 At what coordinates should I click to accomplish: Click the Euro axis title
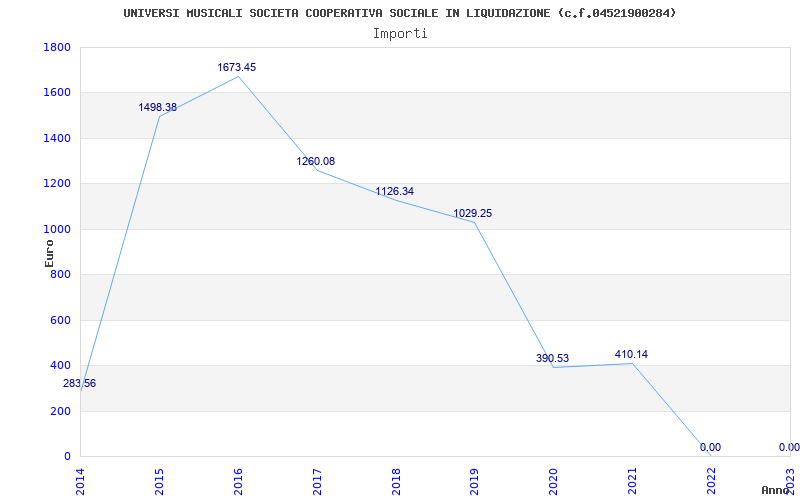coord(49,253)
